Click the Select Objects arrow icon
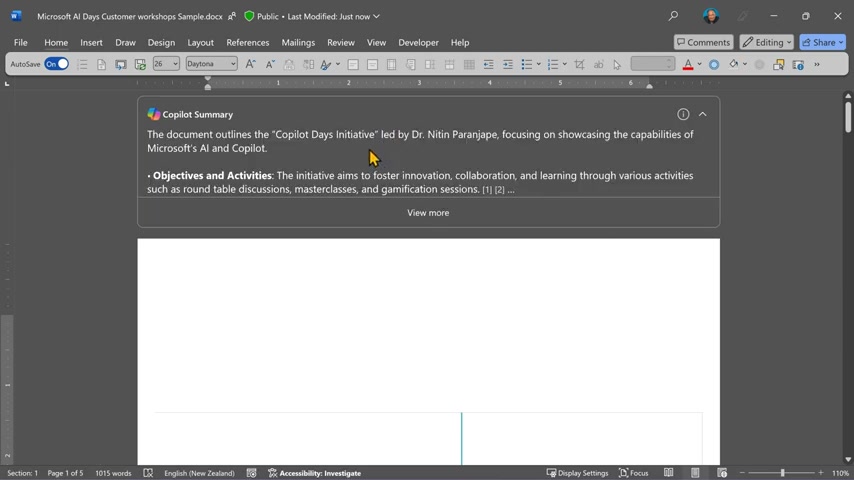854x480 pixels. point(617,64)
